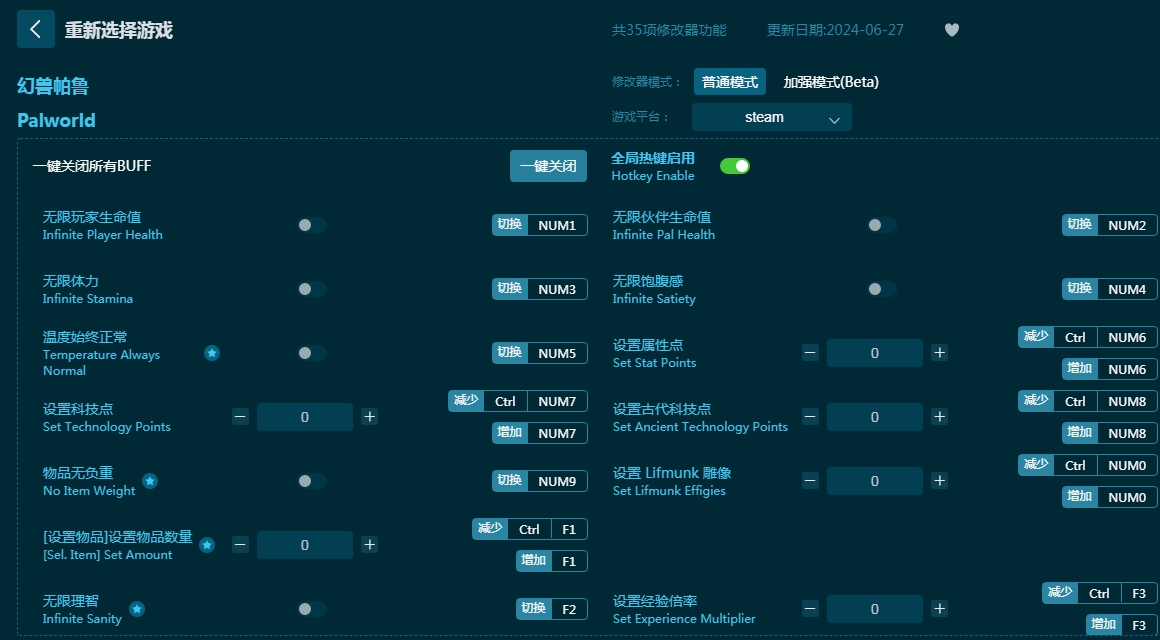Click the F1 increase hotkey for Set Amount
This screenshot has width=1160, height=640.
(552, 561)
